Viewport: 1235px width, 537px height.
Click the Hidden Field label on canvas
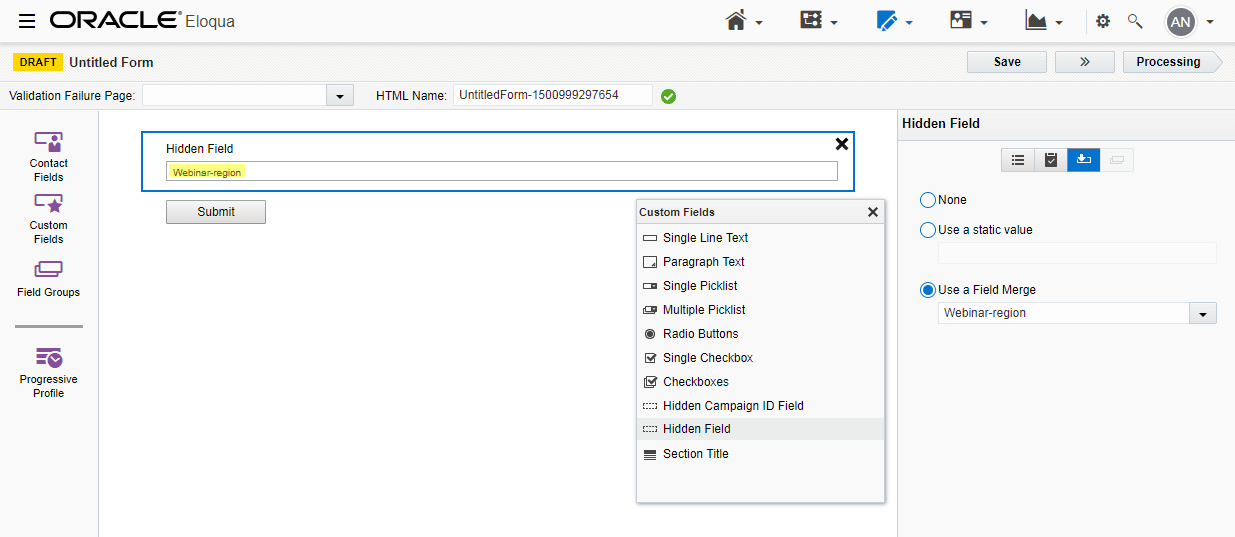click(x=200, y=149)
